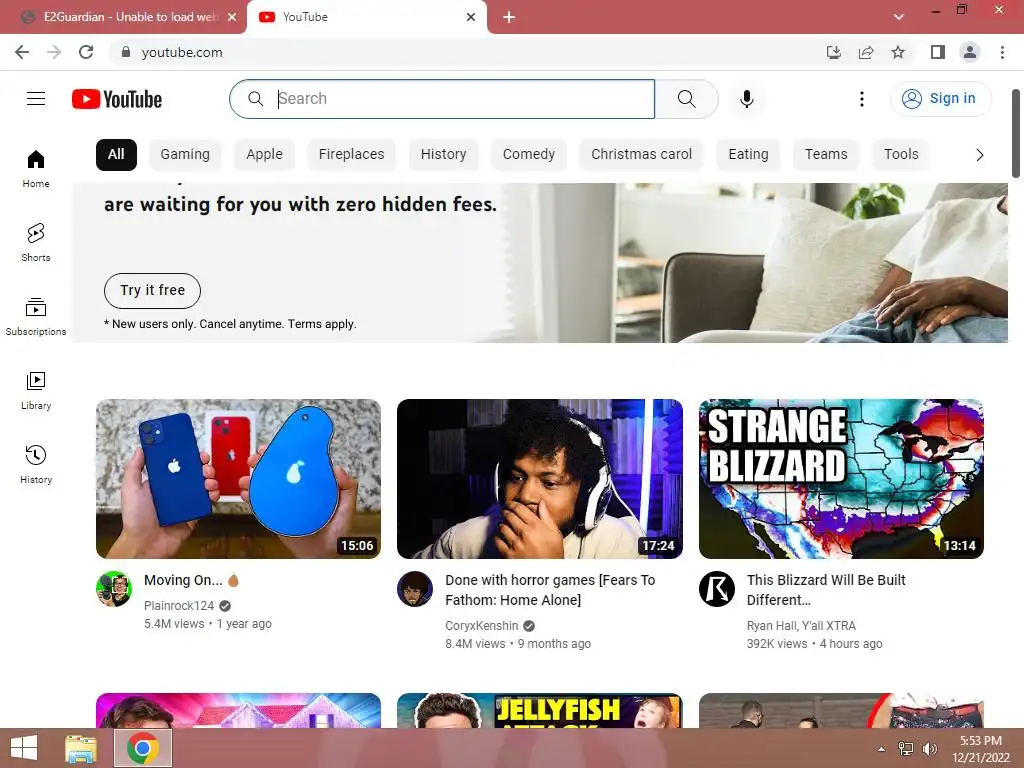The image size is (1024, 768).
Task: Close the YouTube tab
Action: pos(471,17)
